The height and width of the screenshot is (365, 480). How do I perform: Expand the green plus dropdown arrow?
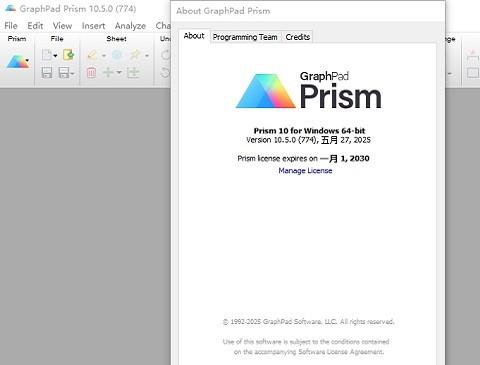119,72
